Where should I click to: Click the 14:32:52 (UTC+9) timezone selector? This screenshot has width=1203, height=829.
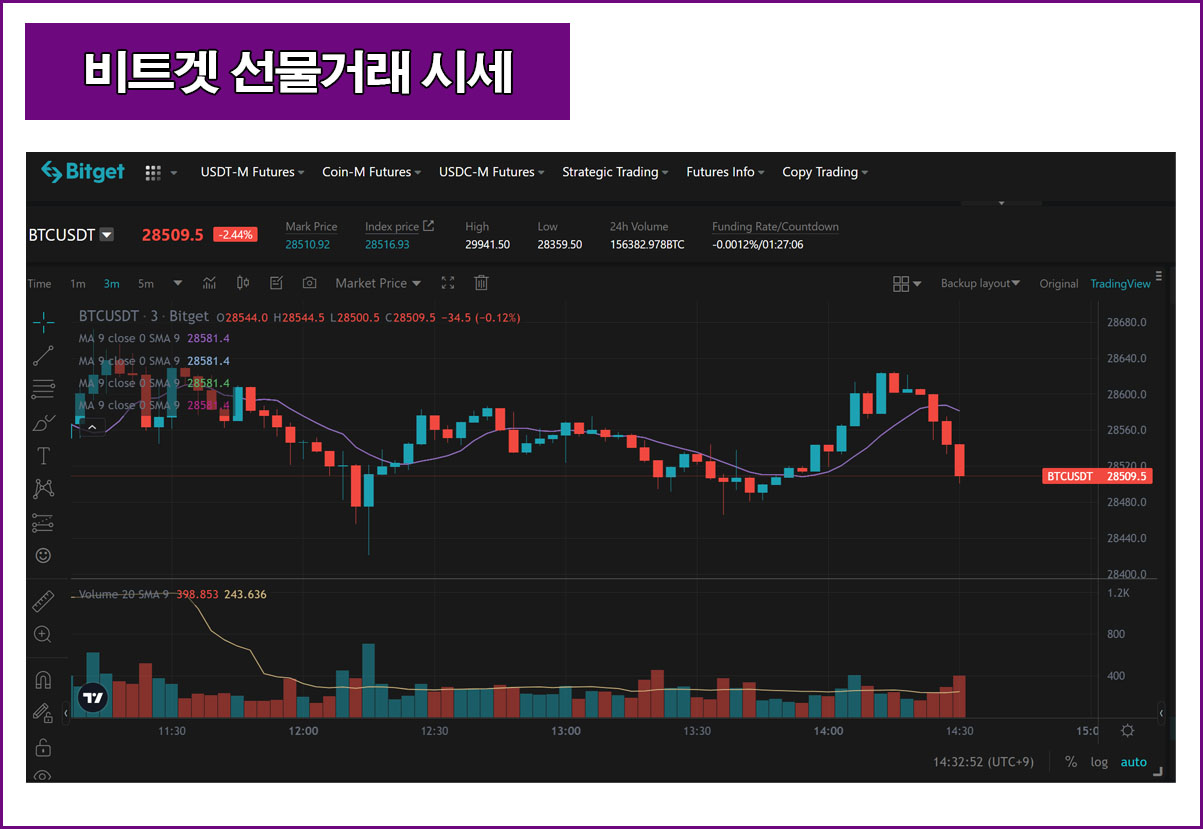point(983,762)
